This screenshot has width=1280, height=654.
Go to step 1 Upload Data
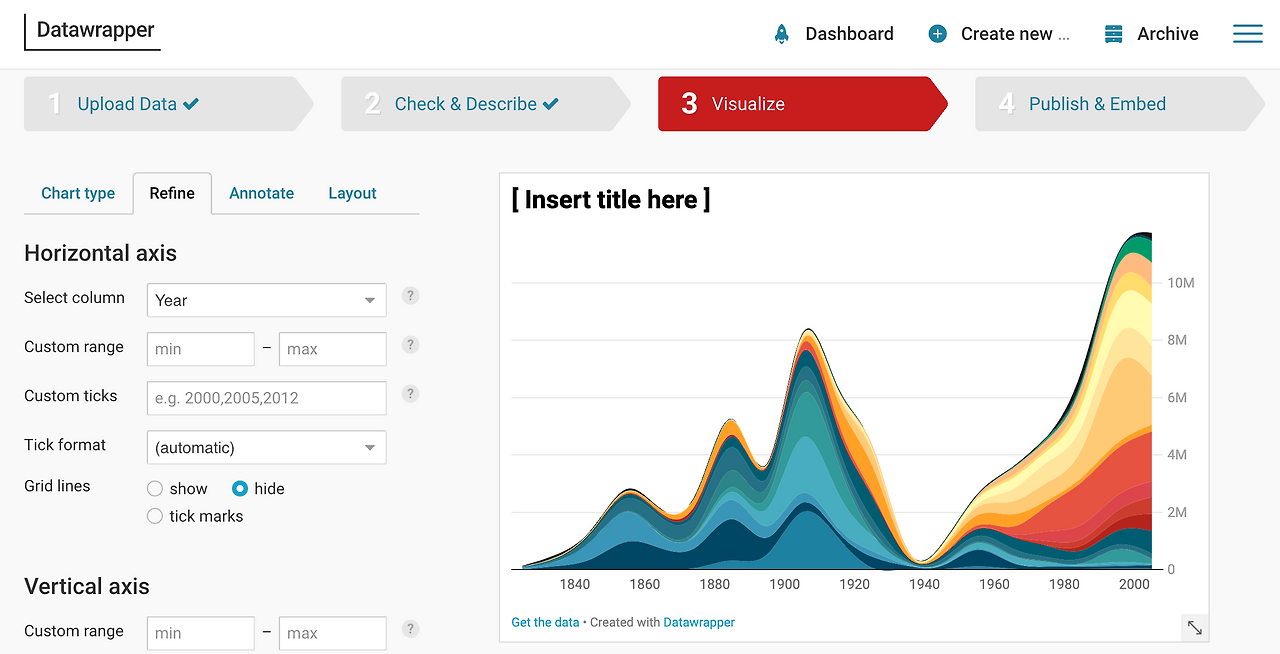[x=168, y=104]
